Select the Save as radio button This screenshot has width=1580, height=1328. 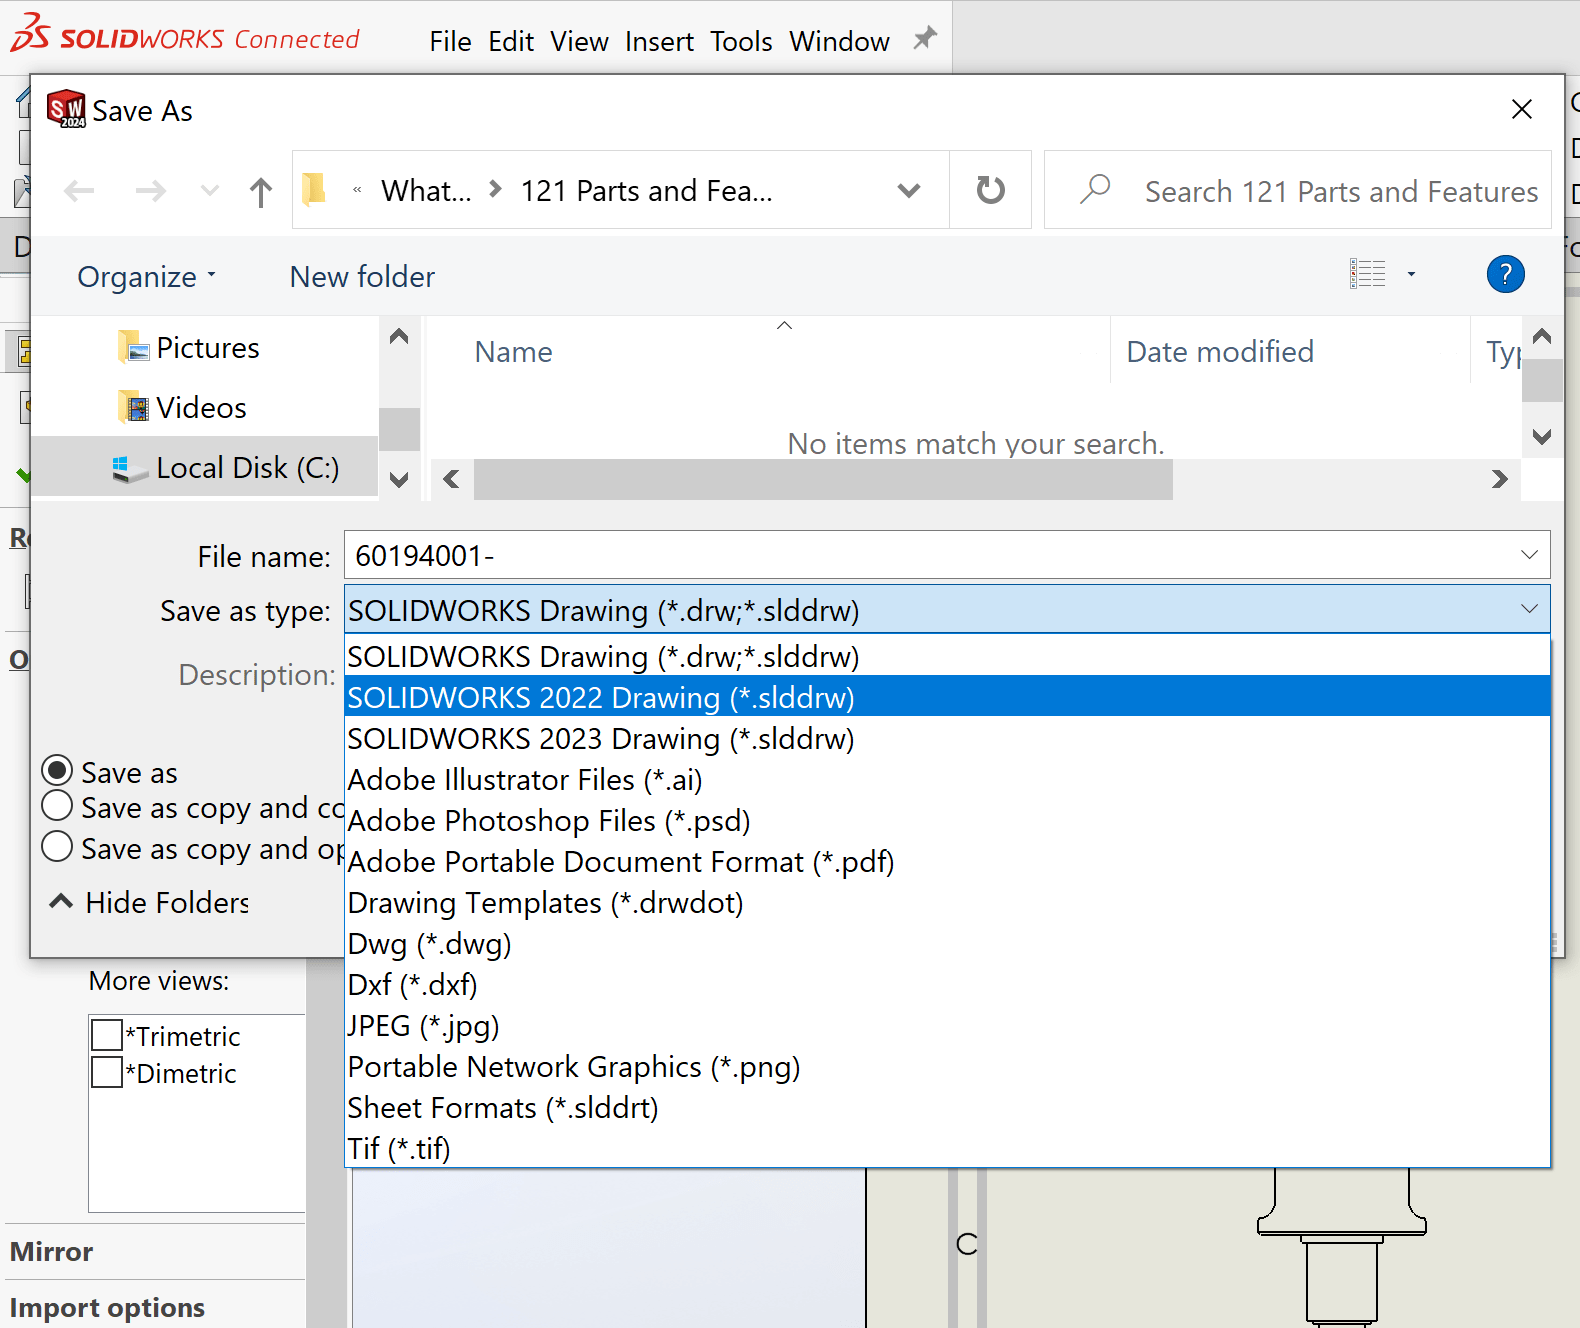point(57,771)
